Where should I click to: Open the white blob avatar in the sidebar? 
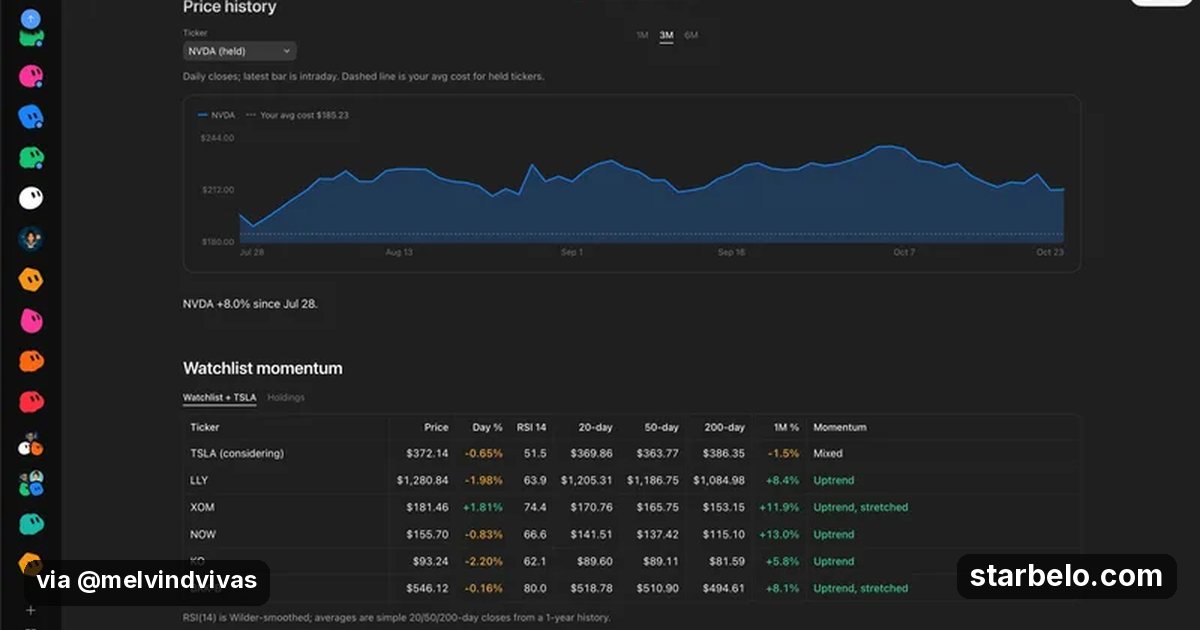[x=31, y=198]
